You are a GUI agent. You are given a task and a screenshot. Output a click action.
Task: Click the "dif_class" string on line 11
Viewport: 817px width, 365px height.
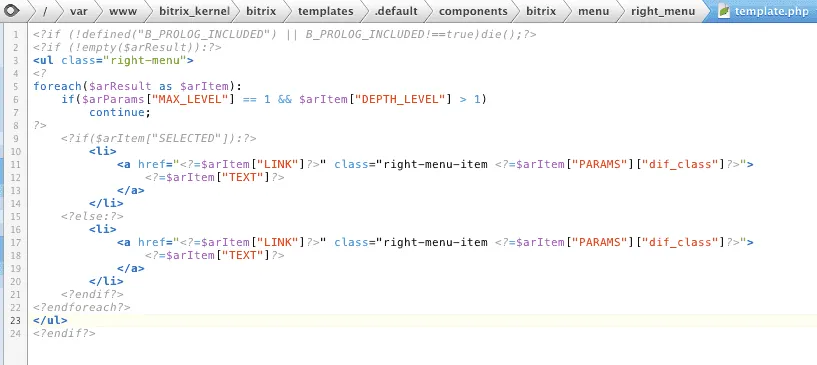(x=679, y=165)
